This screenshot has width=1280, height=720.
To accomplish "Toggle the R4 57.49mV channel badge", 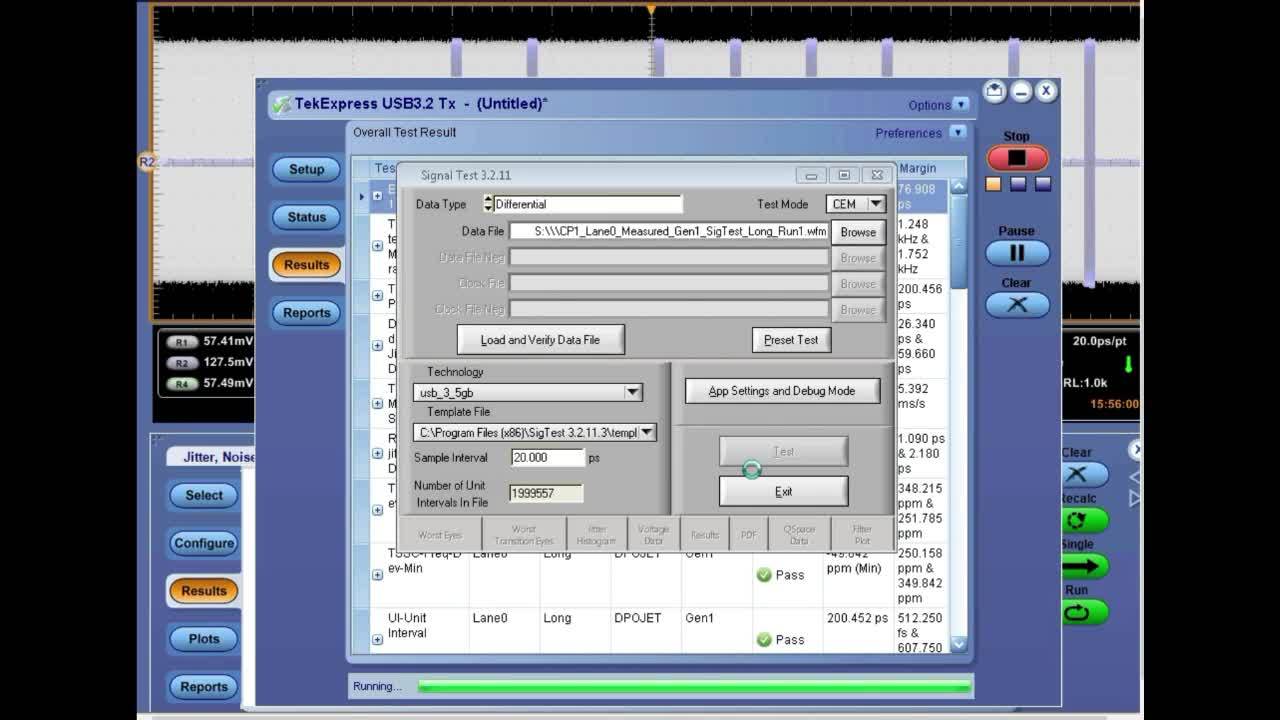I will point(181,383).
